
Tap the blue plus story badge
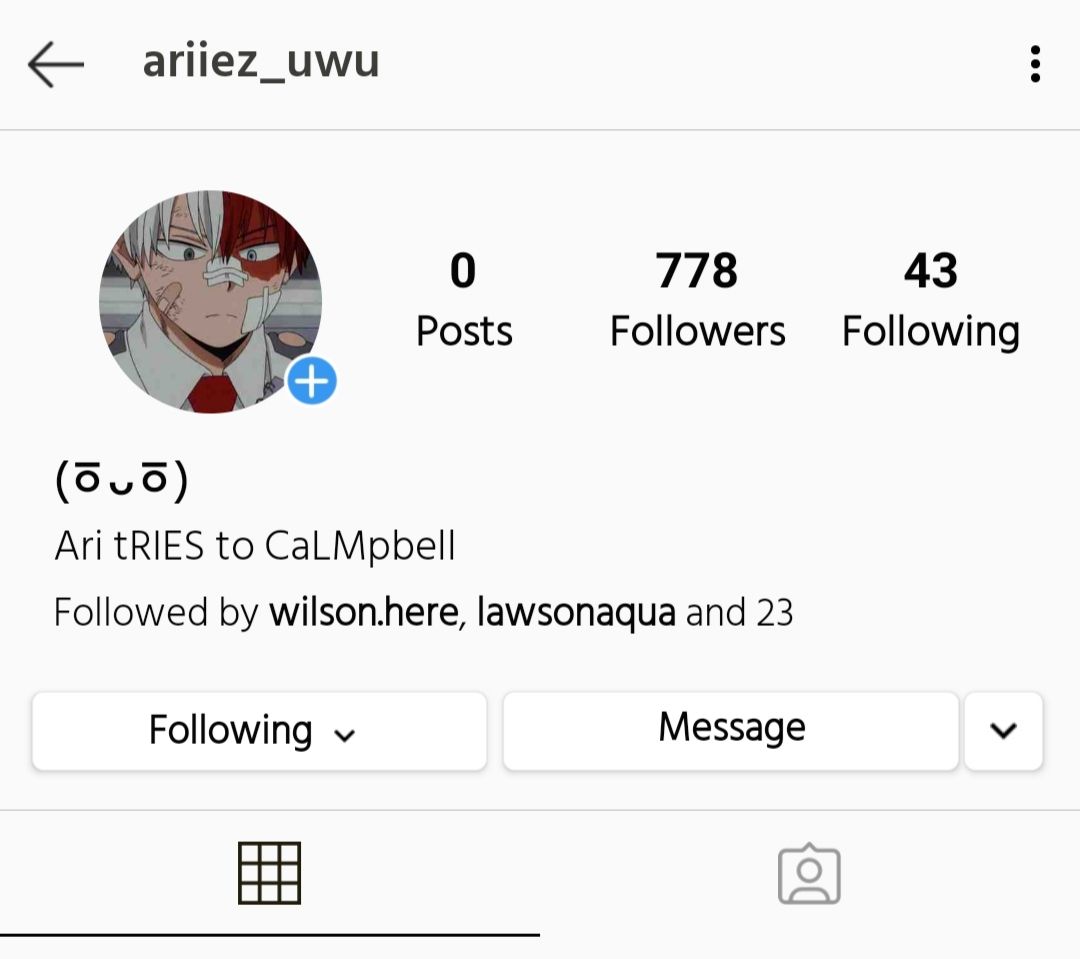[311, 381]
